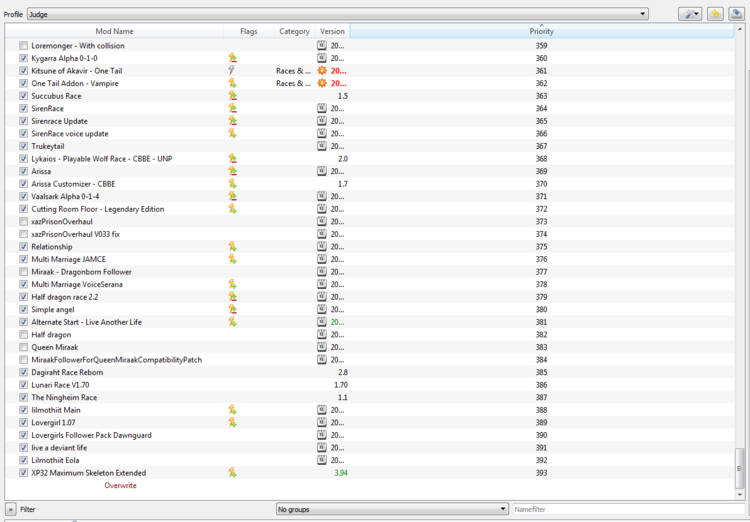750x522 pixels.
Task: Click conflict flag icon for Kygarra Alpha 0-1-0
Action: (x=232, y=58)
